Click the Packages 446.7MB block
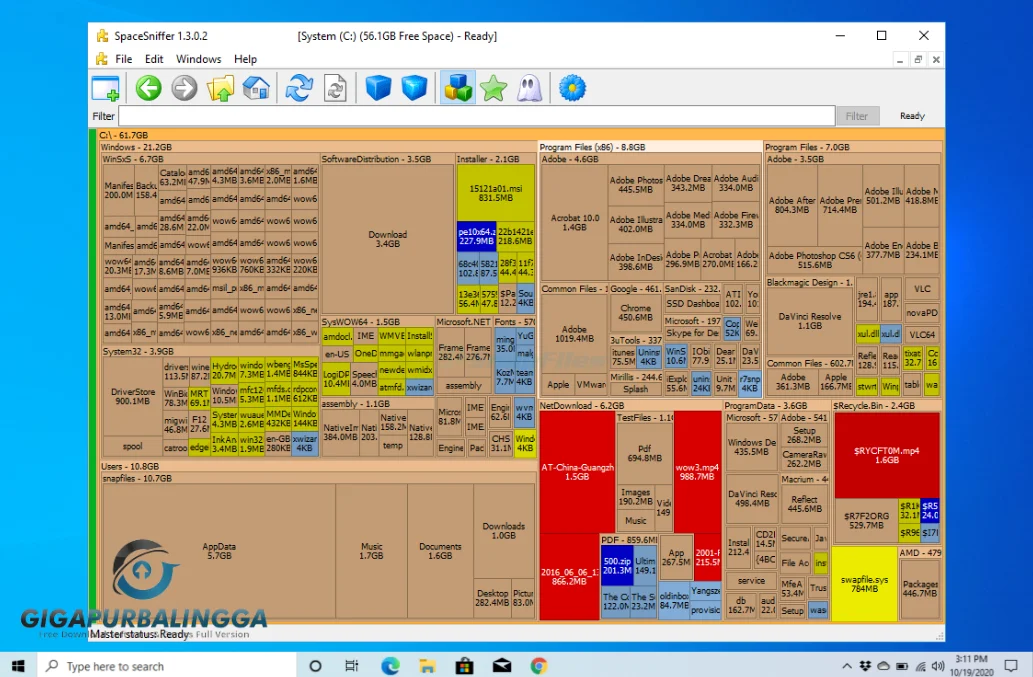 [920, 589]
